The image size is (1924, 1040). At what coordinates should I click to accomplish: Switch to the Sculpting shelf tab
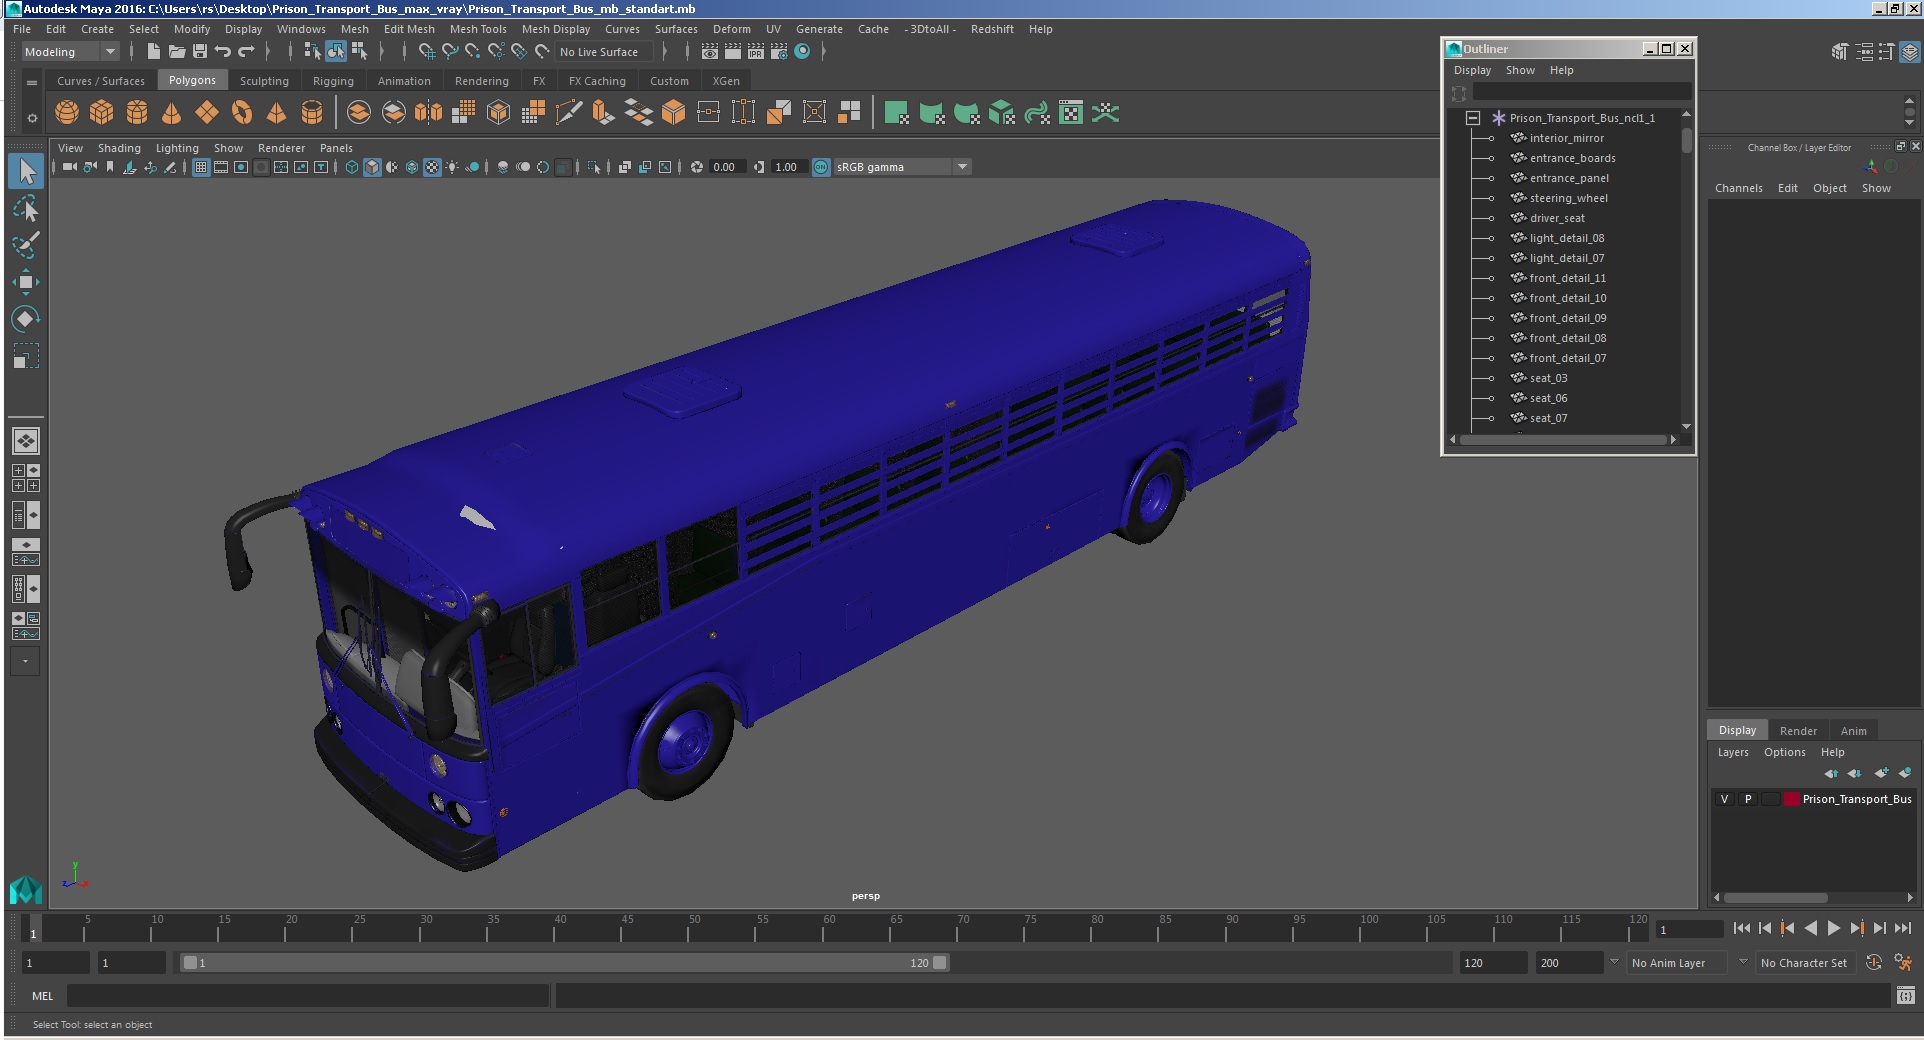pos(264,81)
